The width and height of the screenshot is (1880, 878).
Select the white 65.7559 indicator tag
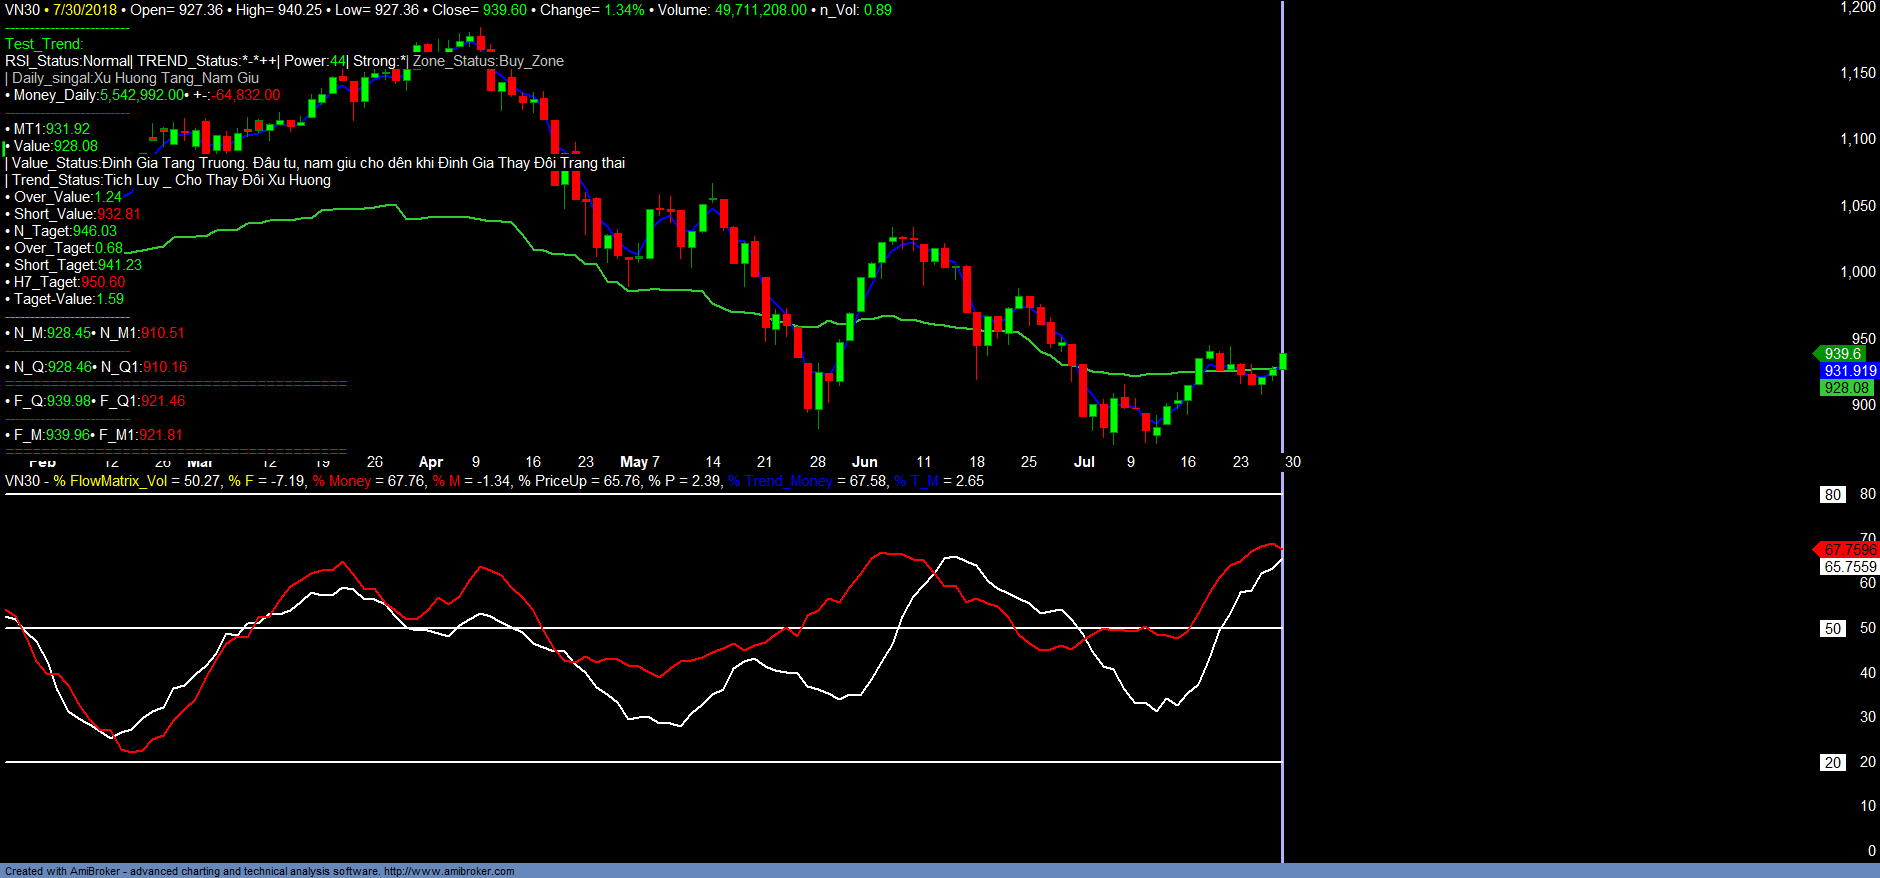coord(1849,567)
